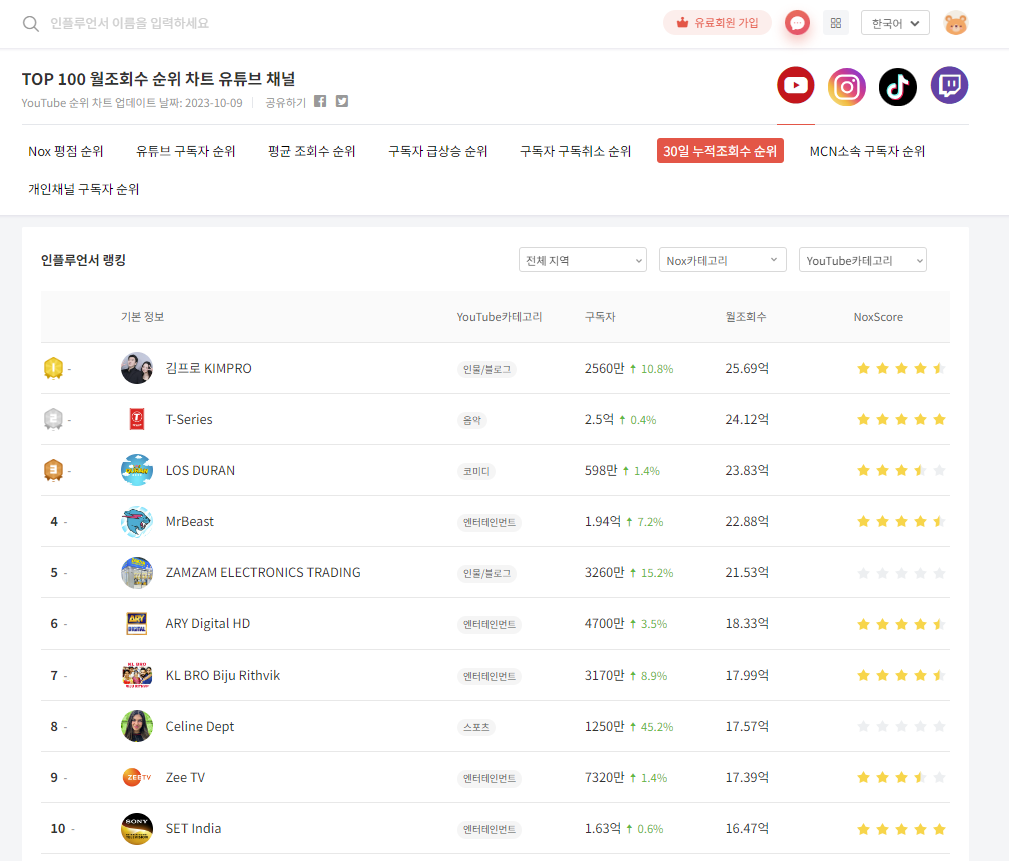1009x861 pixels.
Task: Open SET India channel logo
Action: [137, 828]
